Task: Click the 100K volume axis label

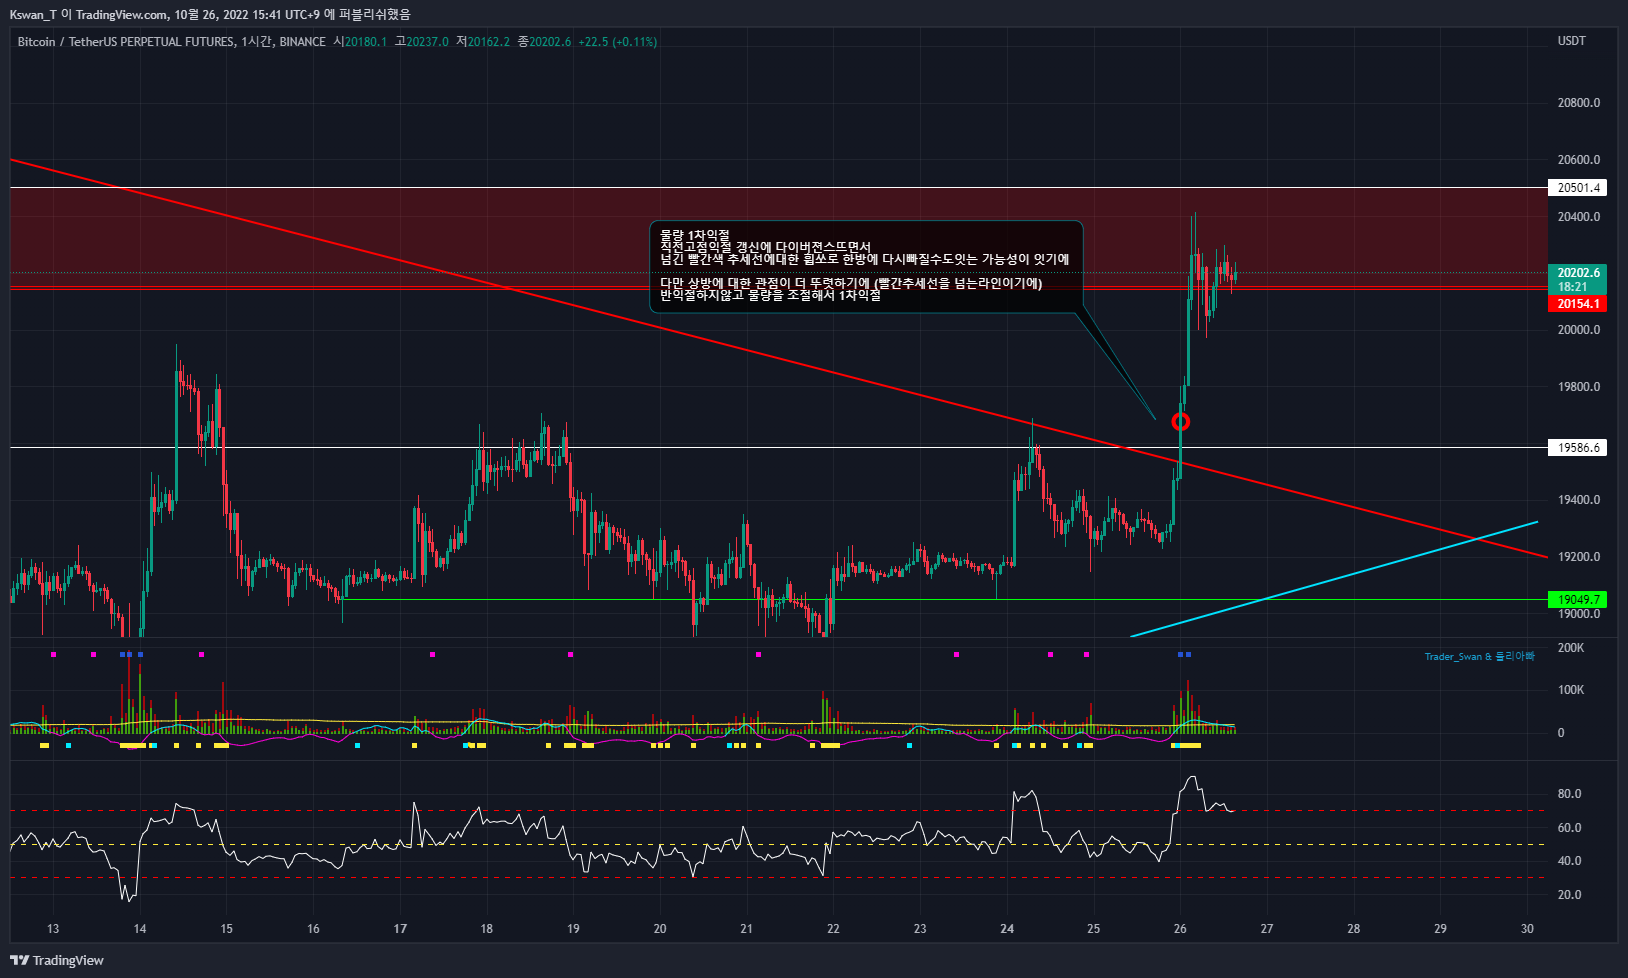Action: (1571, 690)
